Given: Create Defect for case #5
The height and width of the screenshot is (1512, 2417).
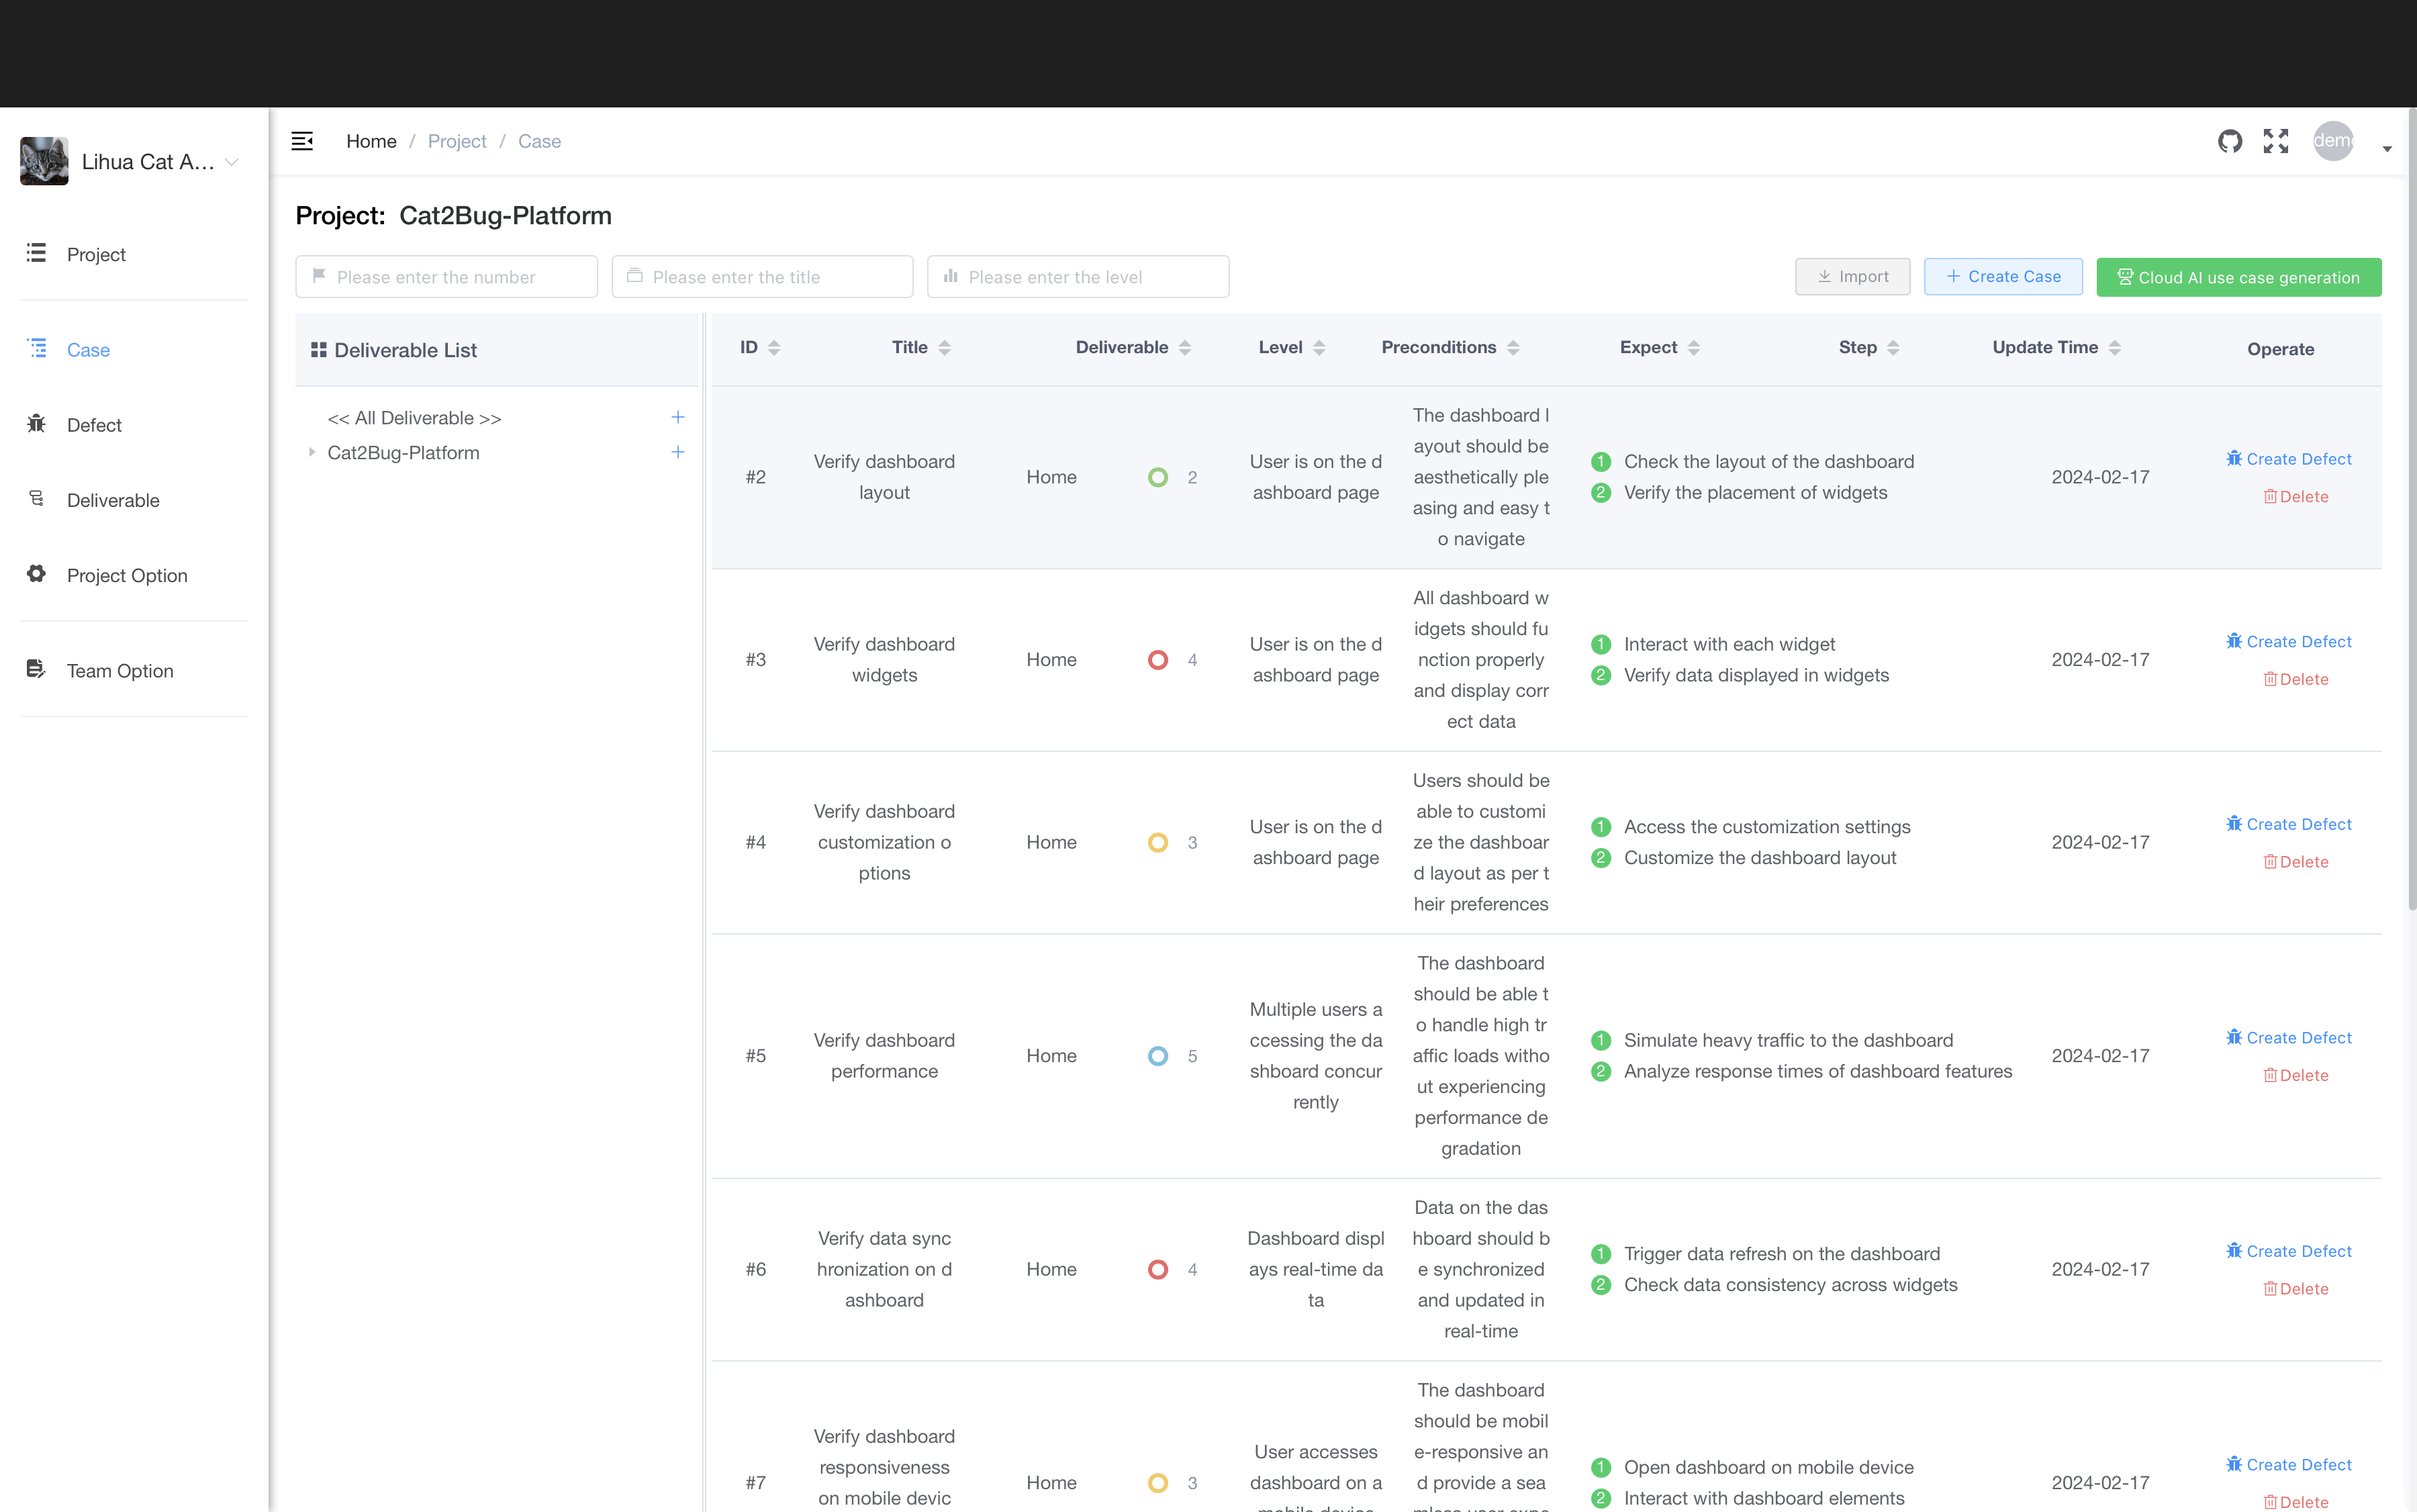Looking at the screenshot, I should click(2288, 1038).
